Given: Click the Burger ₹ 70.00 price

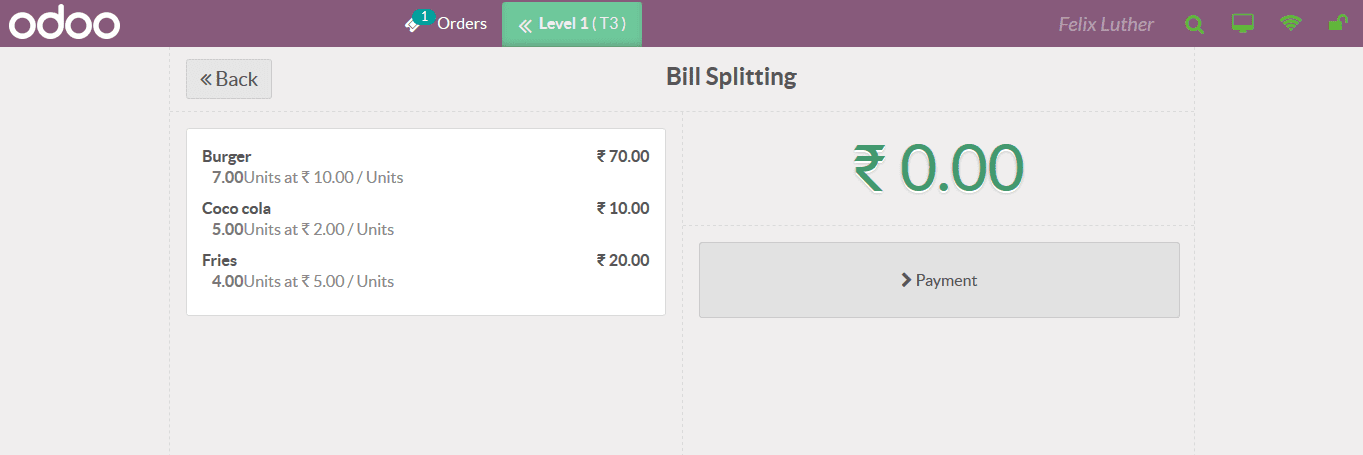Looking at the screenshot, I should click(623, 156).
